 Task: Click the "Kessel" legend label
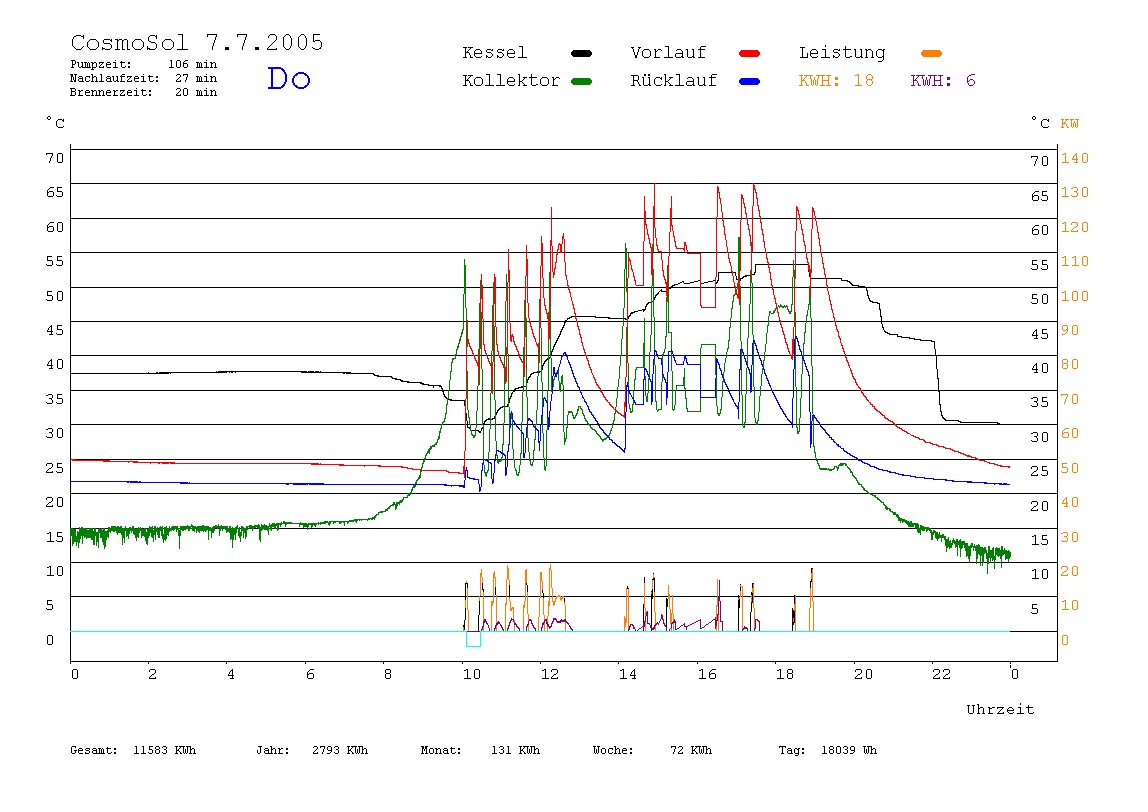point(495,53)
